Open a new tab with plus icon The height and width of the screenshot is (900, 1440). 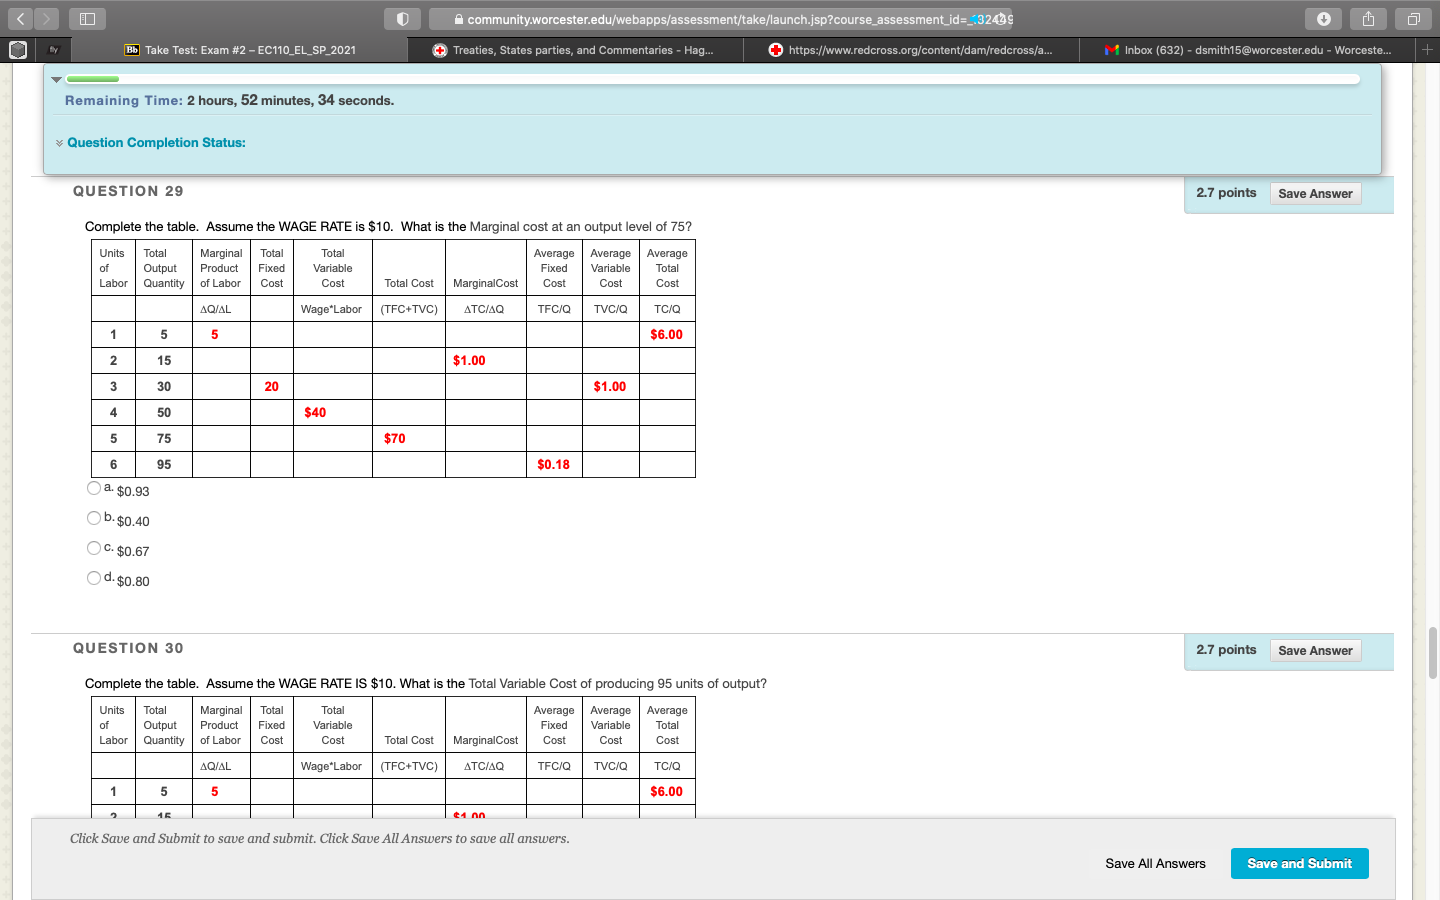coord(1427,49)
